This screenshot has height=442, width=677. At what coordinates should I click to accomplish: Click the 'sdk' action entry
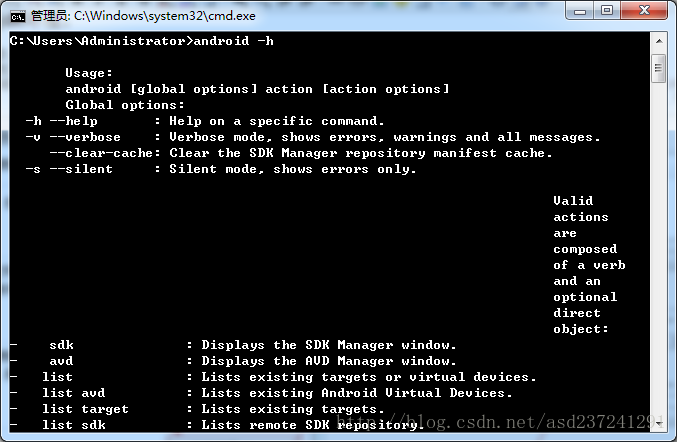(x=61, y=345)
